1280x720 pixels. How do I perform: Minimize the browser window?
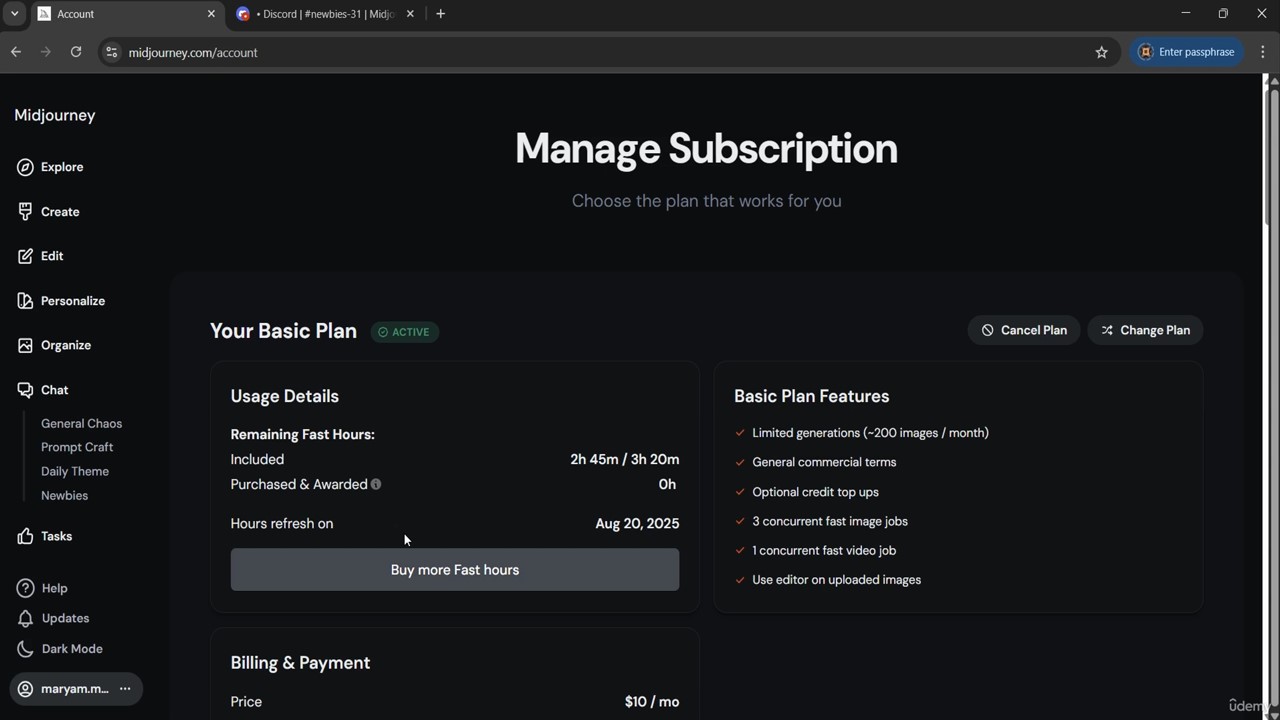1186,13
